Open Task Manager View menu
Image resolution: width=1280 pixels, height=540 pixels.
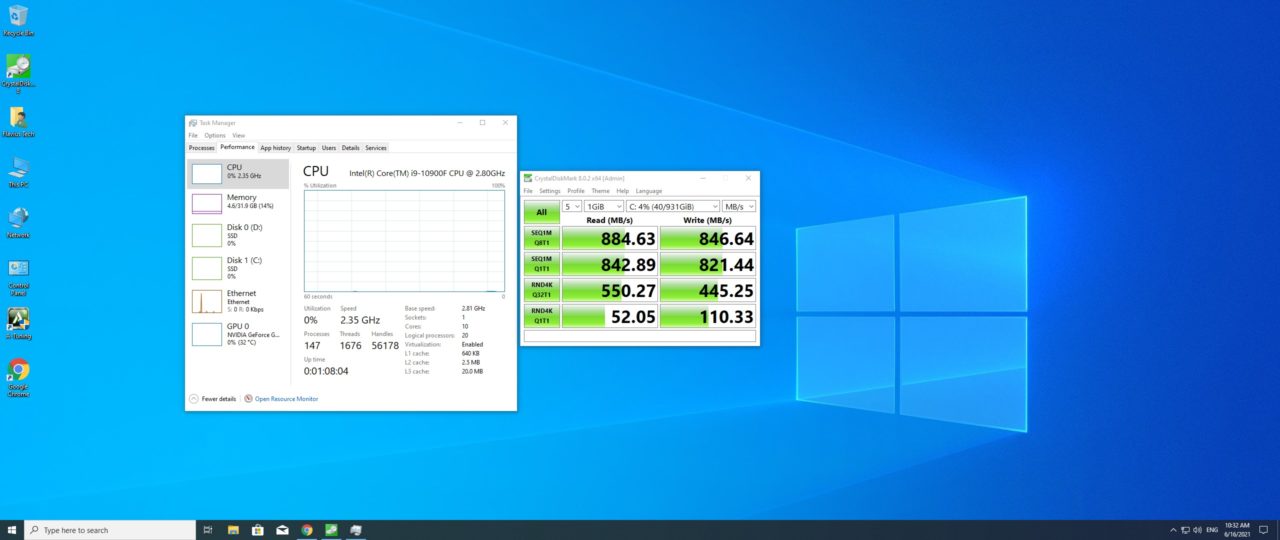point(238,135)
